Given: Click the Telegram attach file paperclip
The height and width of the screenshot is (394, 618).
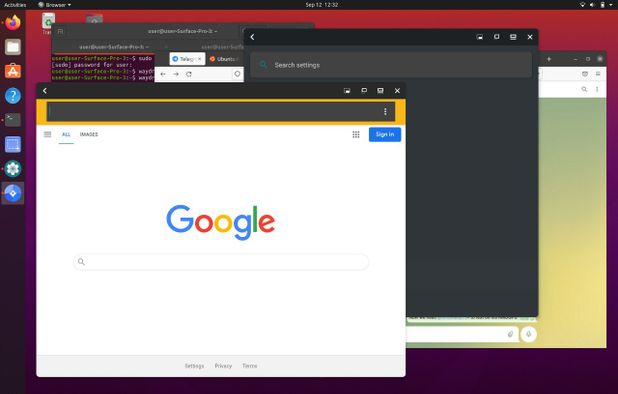Looking at the screenshot, I should (510, 334).
